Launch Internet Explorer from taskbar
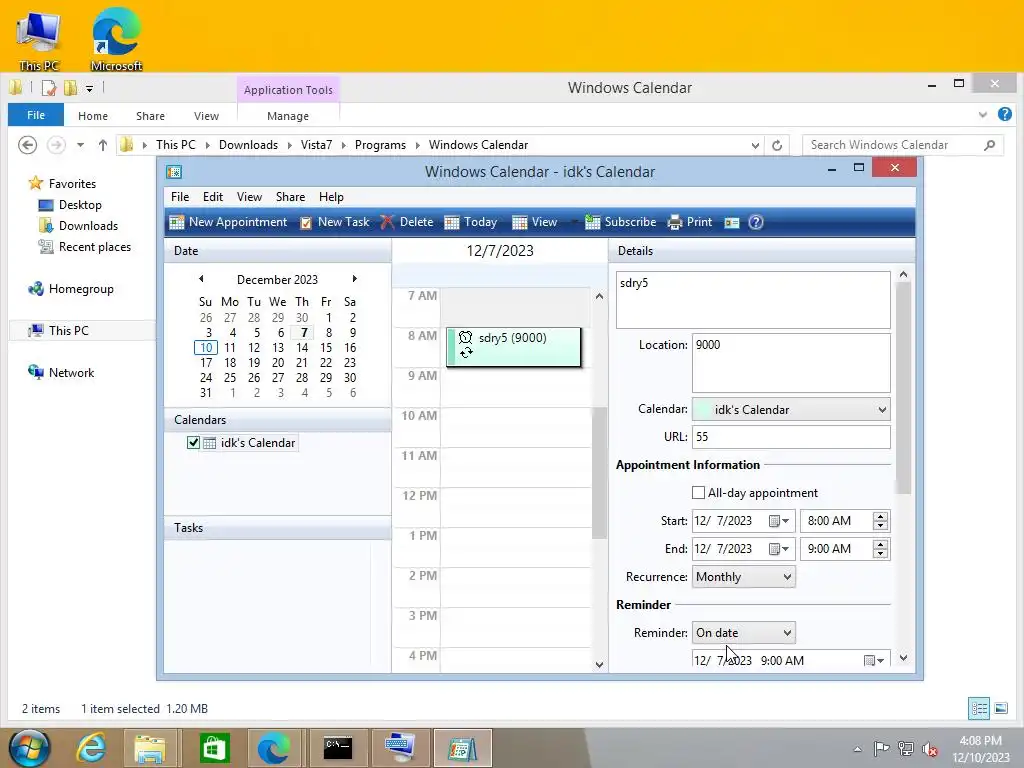The image size is (1024, 768). (x=91, y=748)
